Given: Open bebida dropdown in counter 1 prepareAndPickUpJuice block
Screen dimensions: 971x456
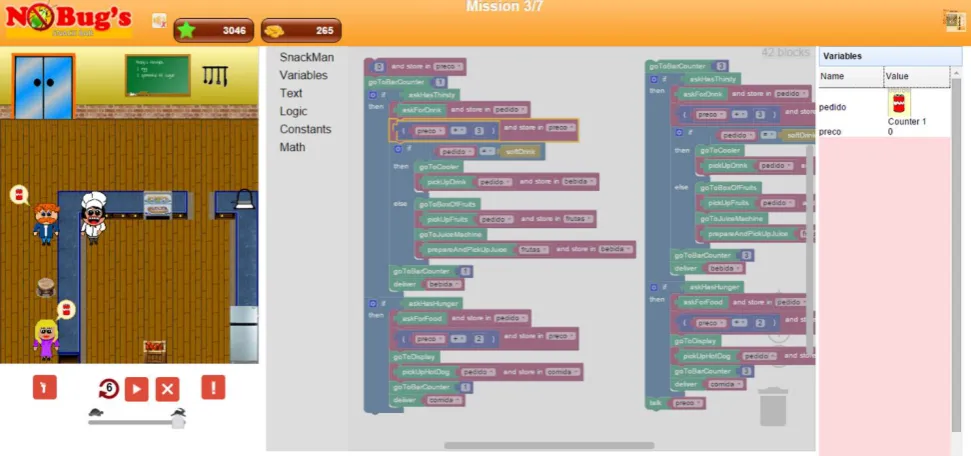Looking at the screenshot, I should [x=616, y=250].
